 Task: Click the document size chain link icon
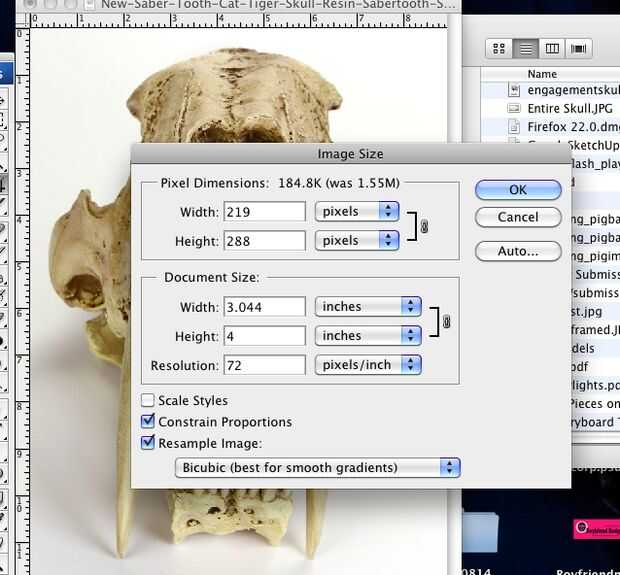pos(446,322)
